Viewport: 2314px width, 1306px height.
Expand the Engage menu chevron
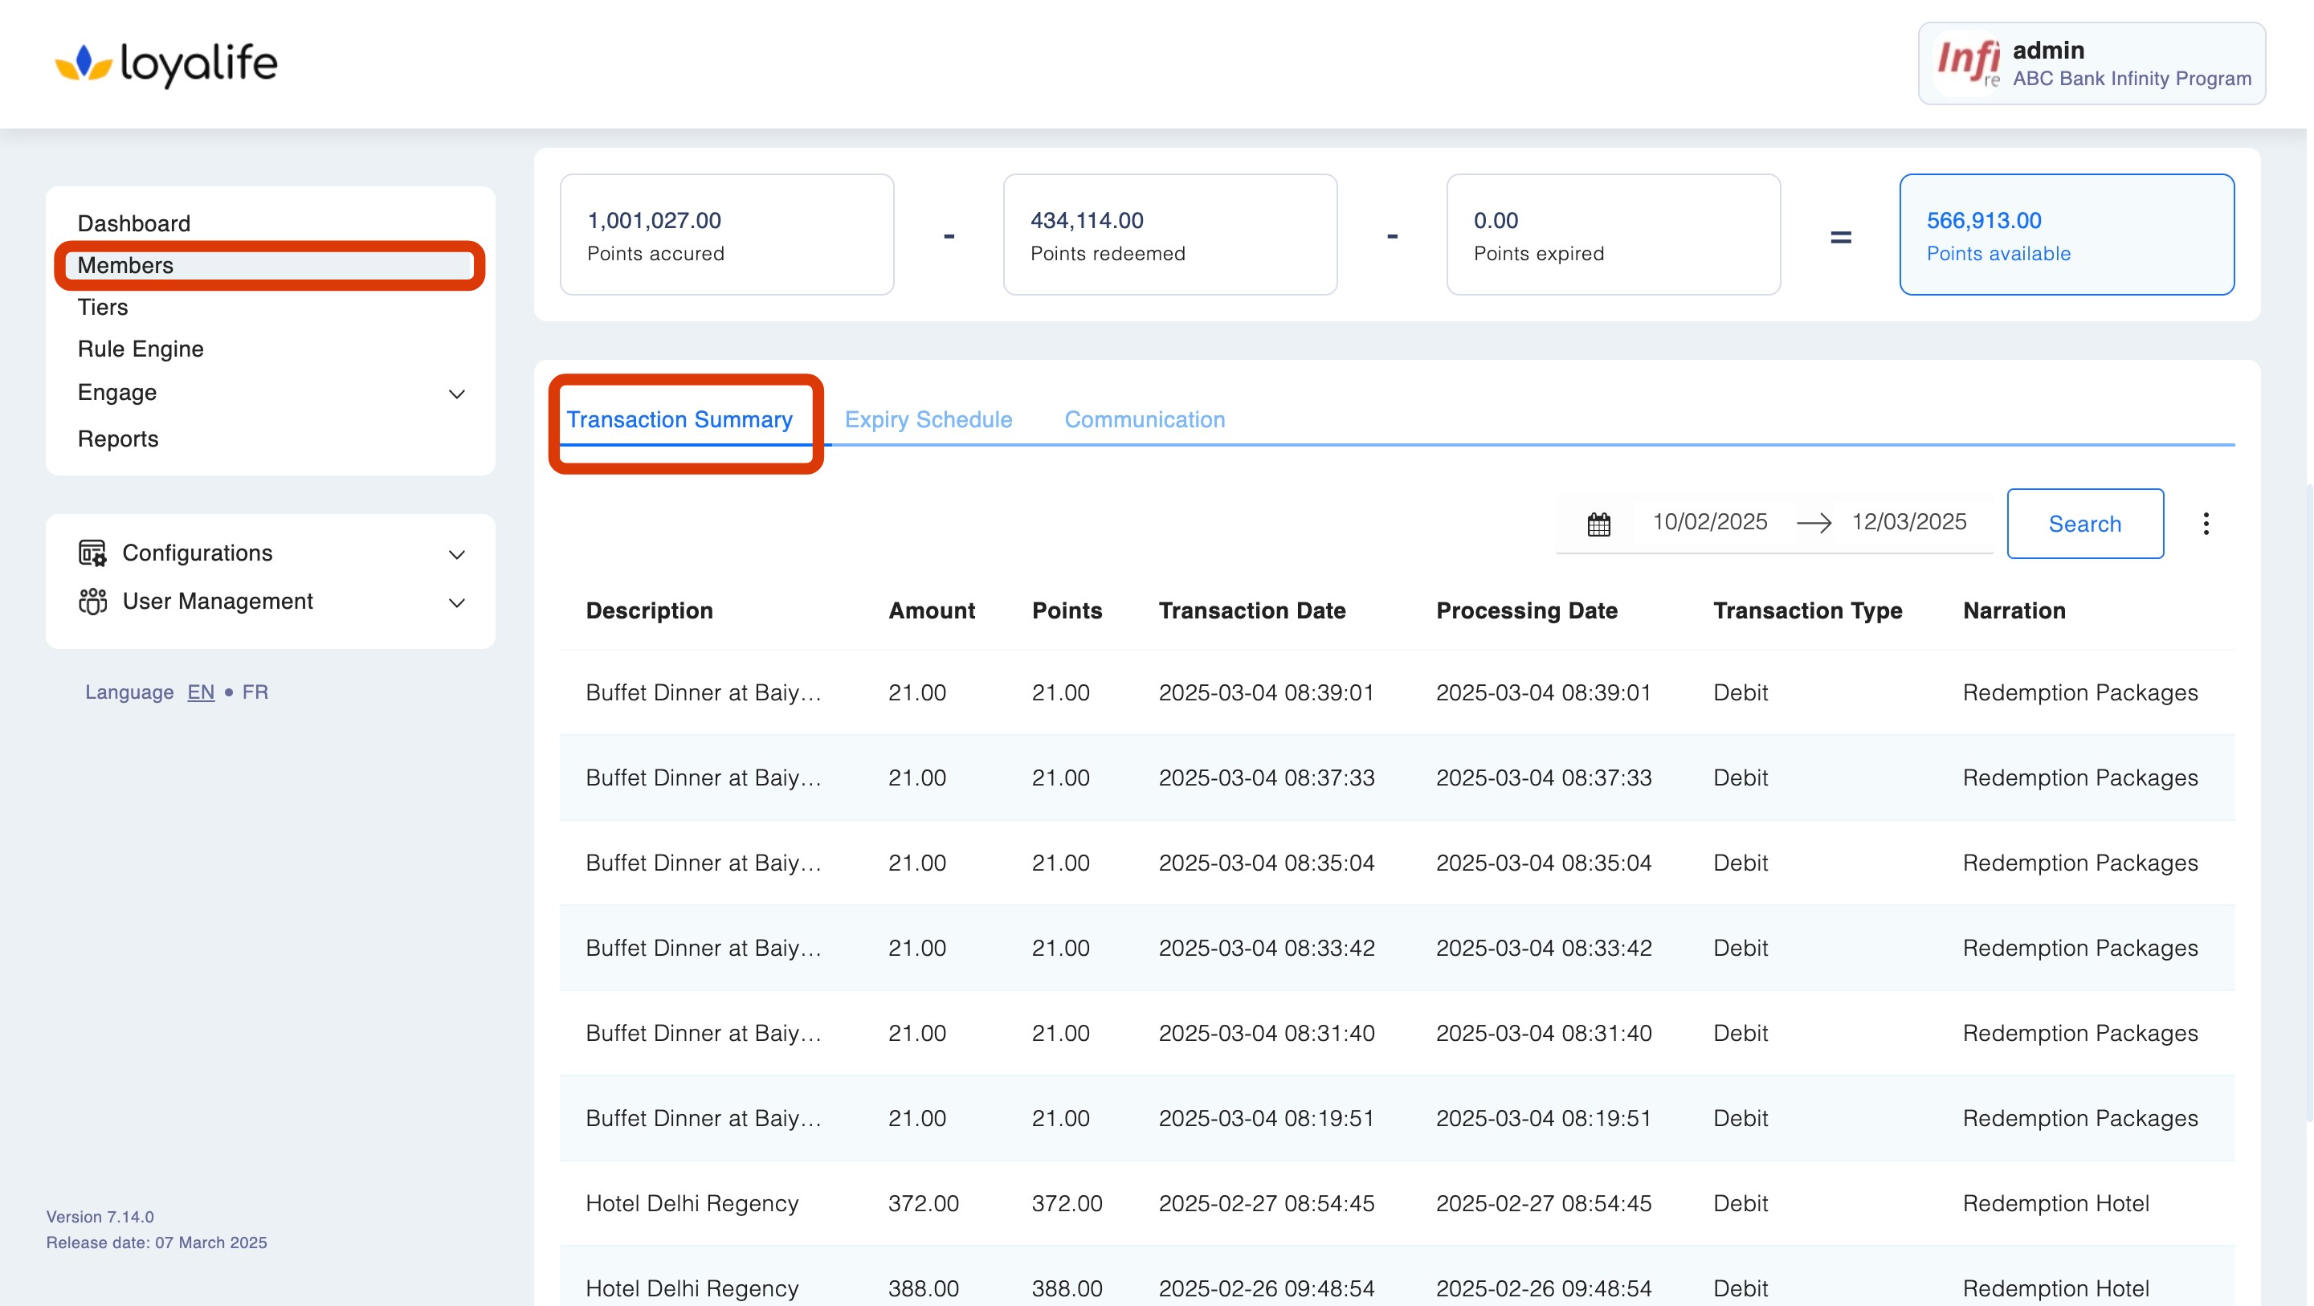(457, 394)
